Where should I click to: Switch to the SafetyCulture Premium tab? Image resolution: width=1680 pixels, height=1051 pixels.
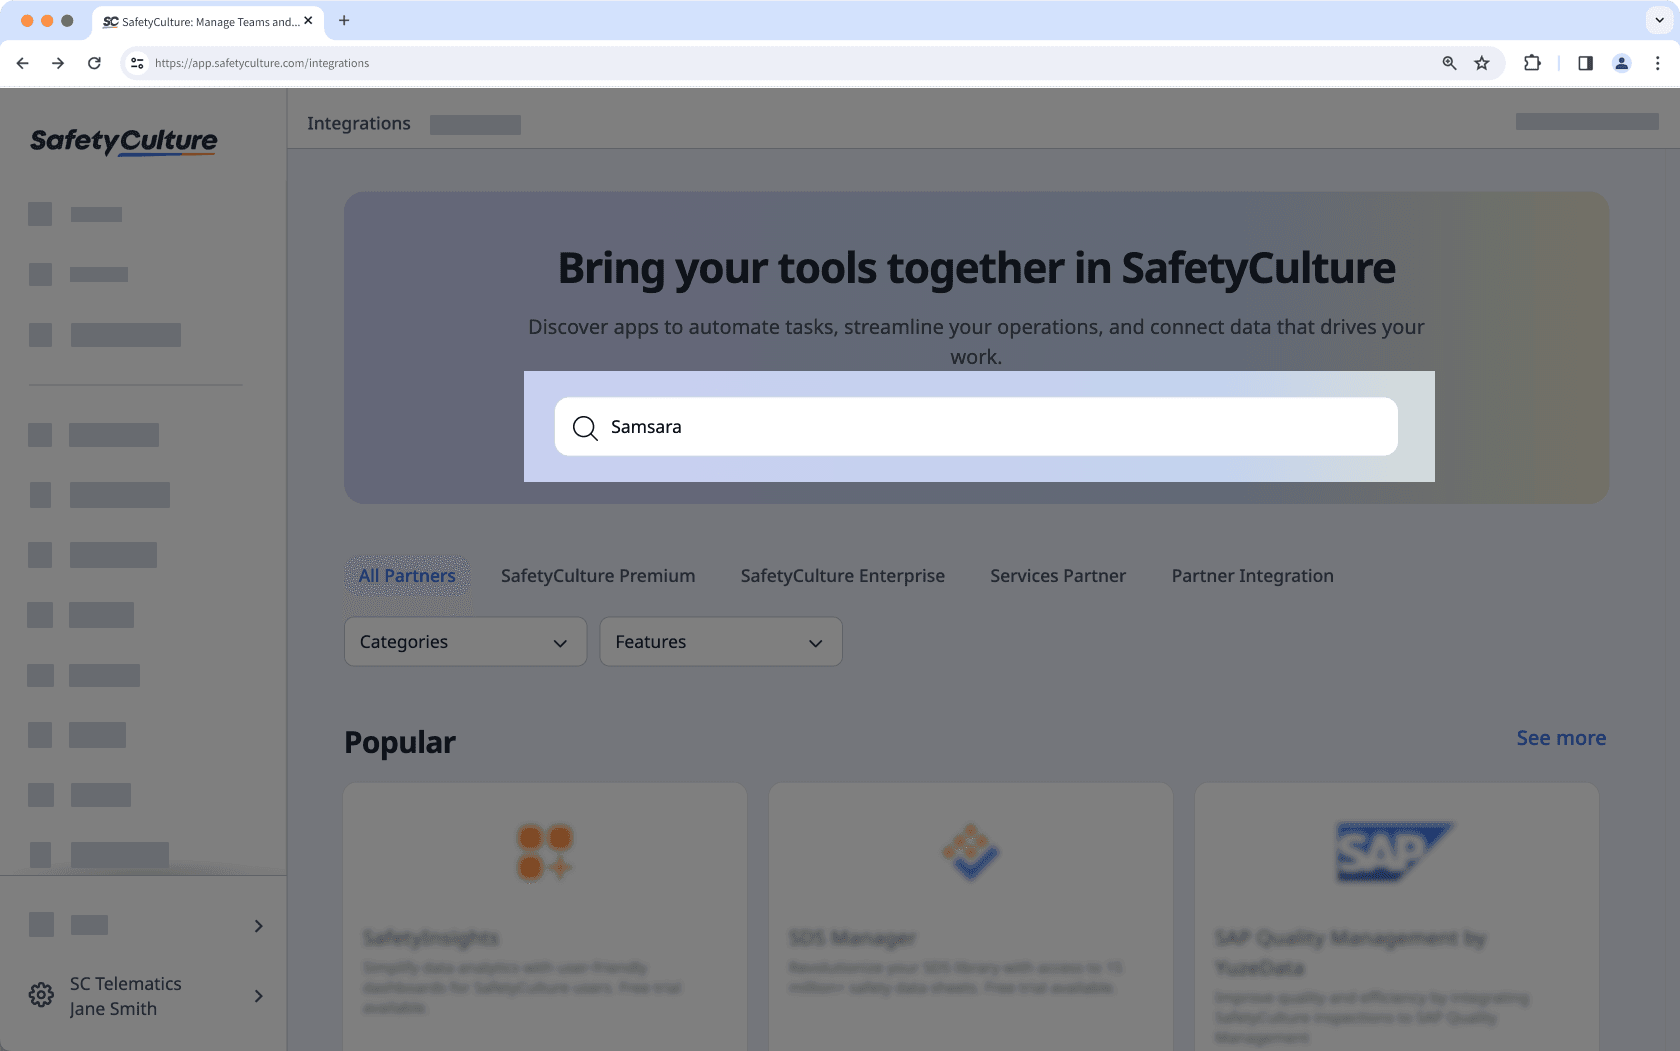click(x=597, y=575)
